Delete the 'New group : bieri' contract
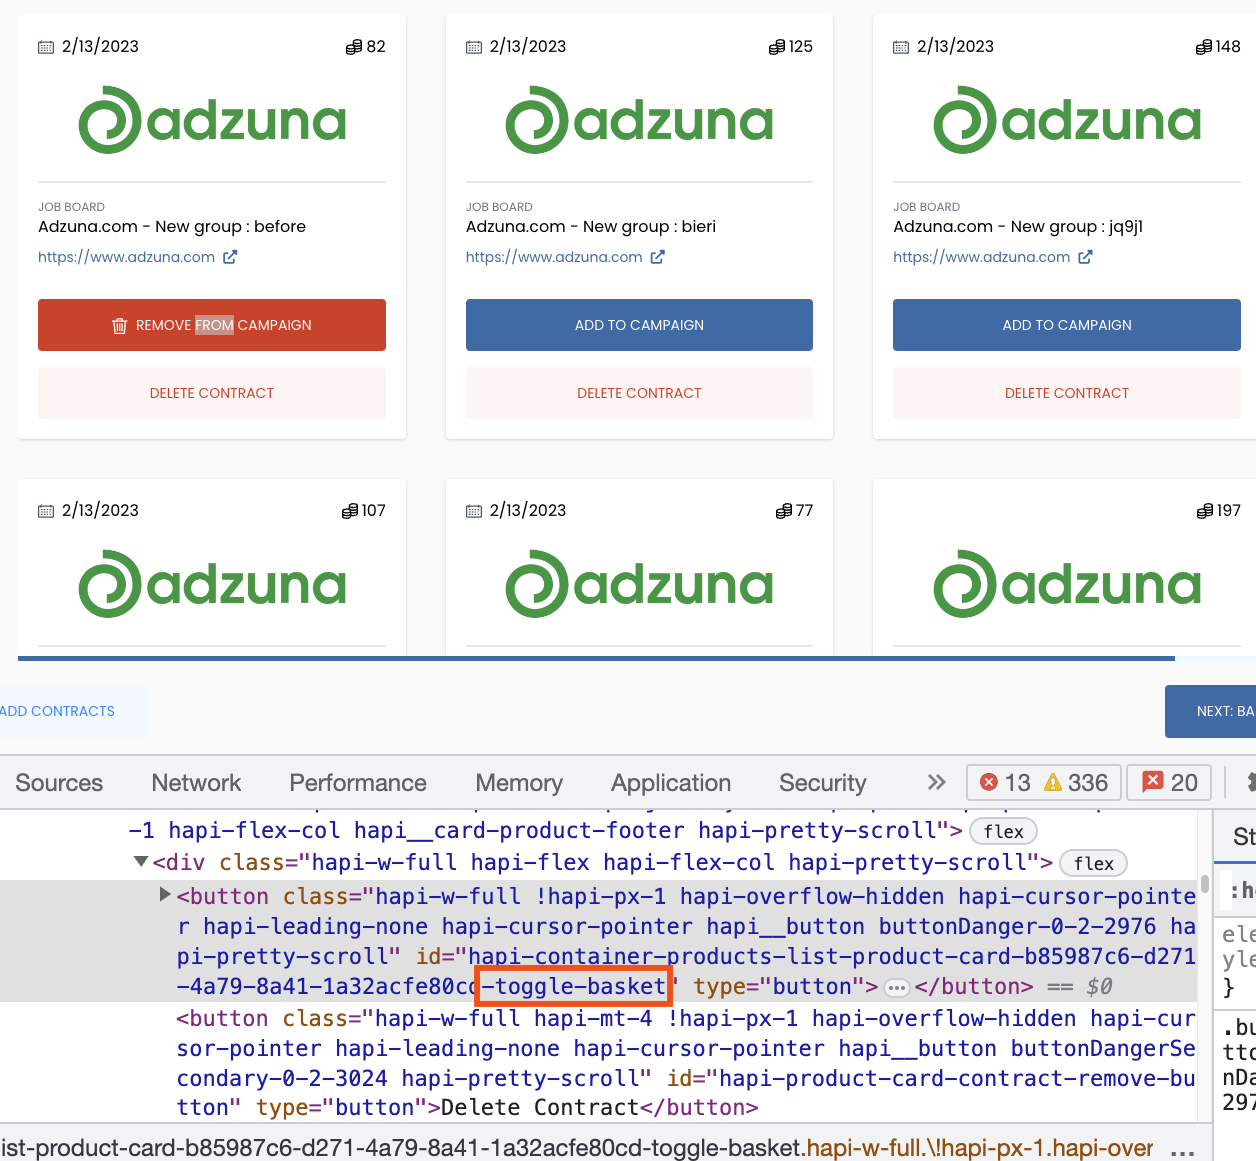The image size is (1256, 1161). (639, 393)
